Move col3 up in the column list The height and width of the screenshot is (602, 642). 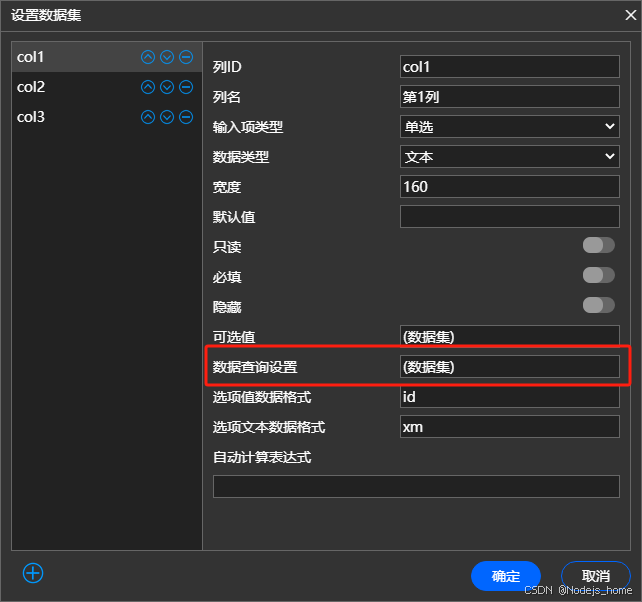148,117
